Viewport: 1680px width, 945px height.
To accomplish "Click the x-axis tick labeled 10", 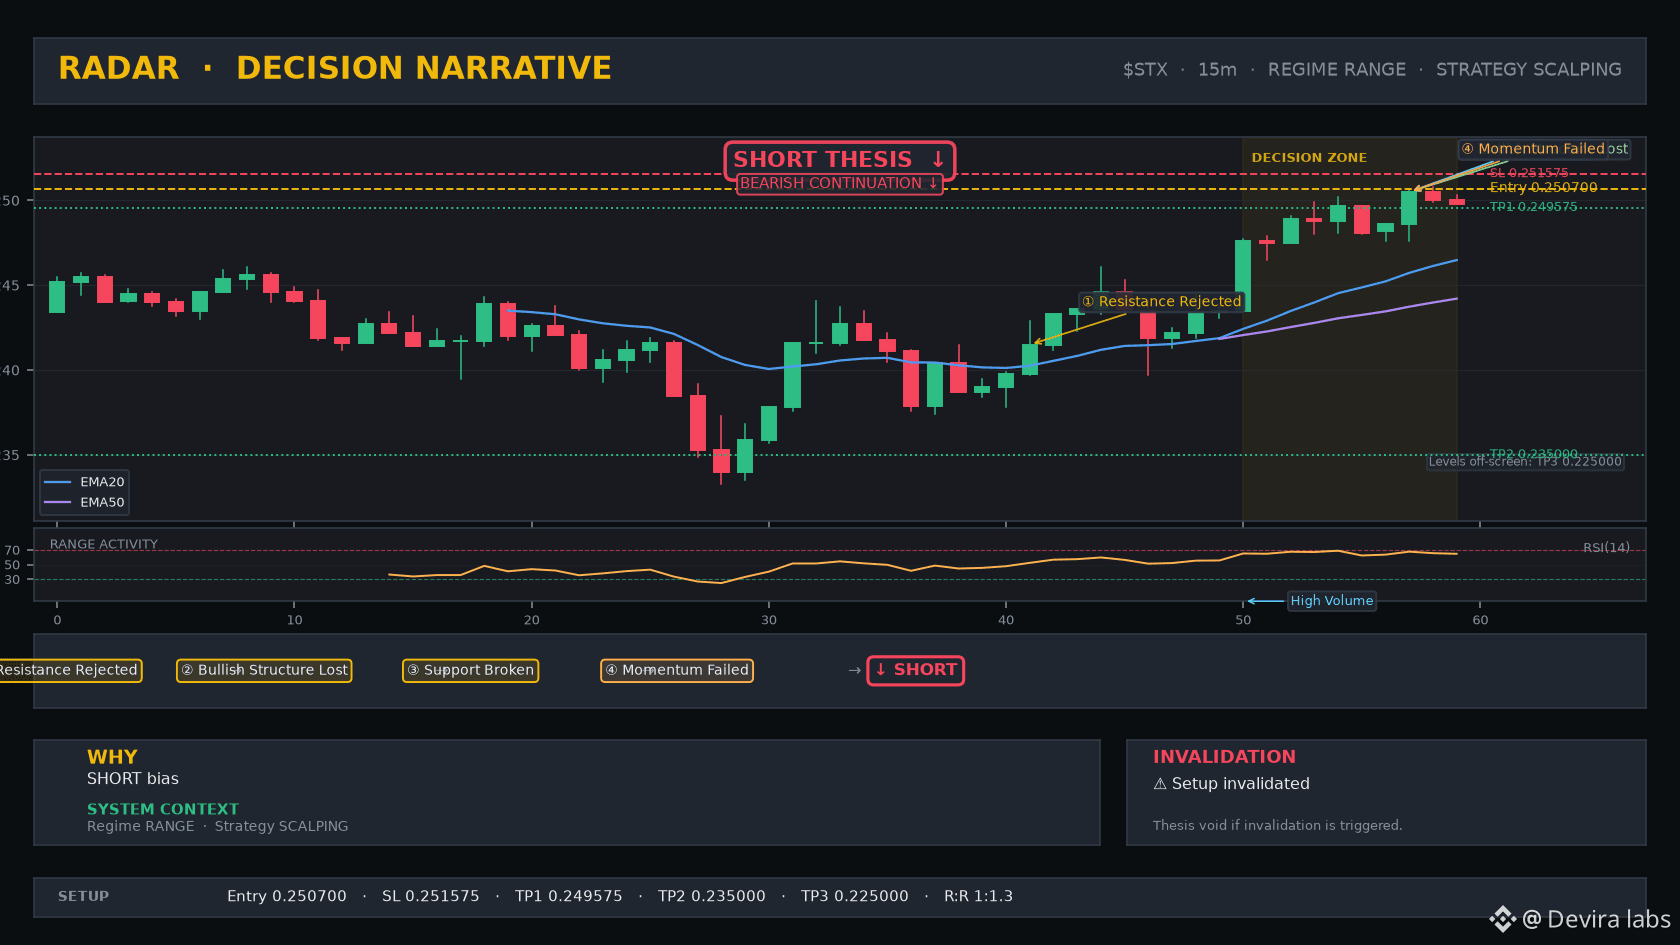I will (x=294, y=620).
